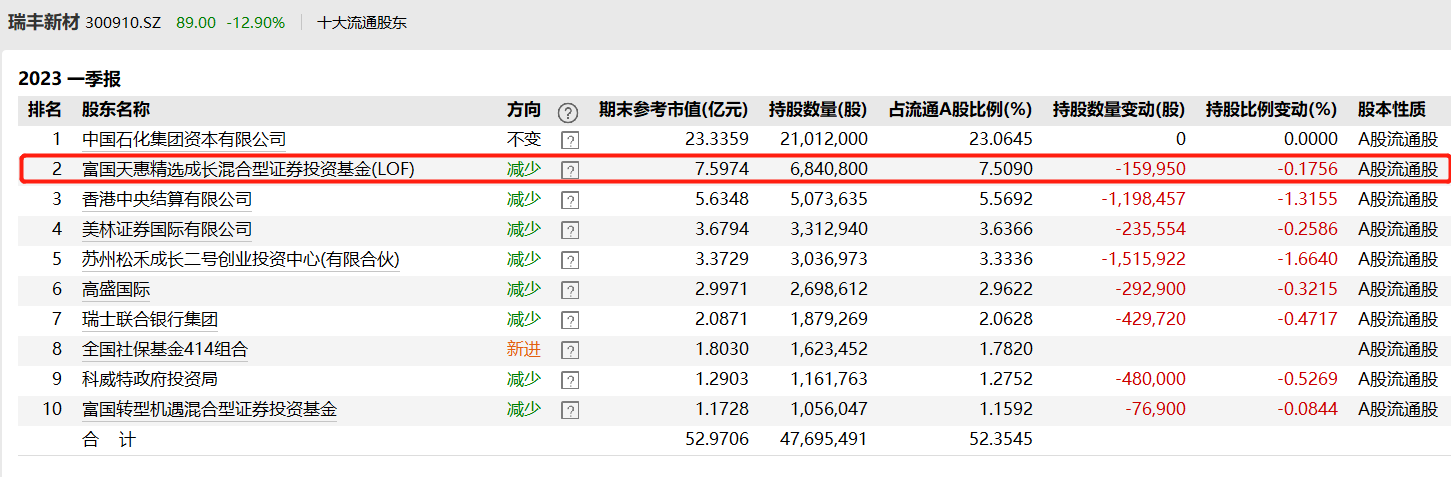
Task: Click the question-mark box for 中国石化集团资本有限公司 row
Action: click(570, 140)
